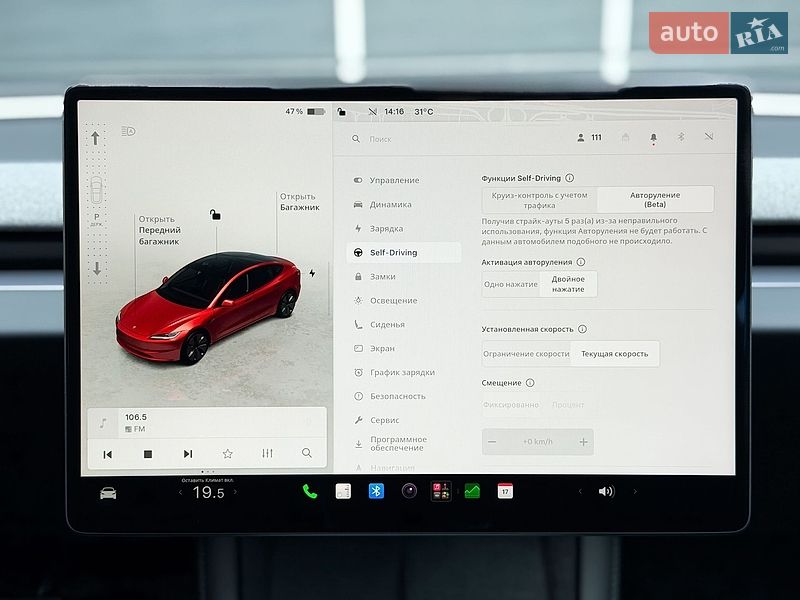
Task: Select Процент offset option
Action: tap(568, 405)
